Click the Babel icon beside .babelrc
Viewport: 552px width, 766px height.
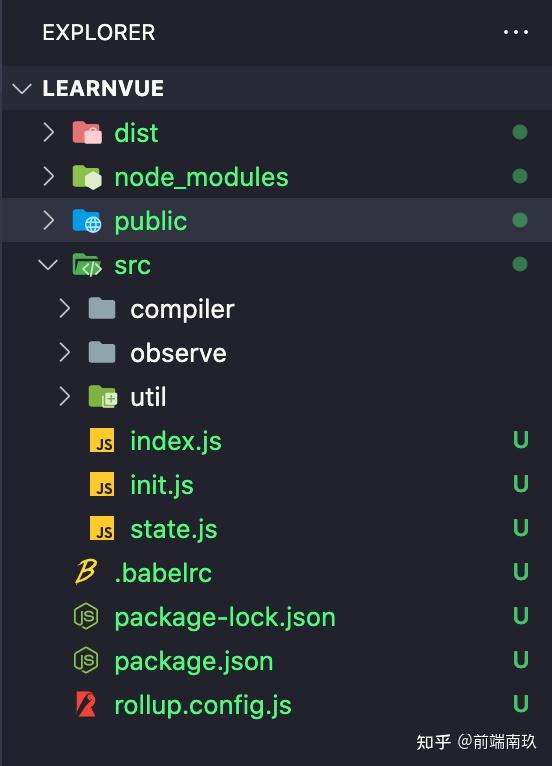86,572
